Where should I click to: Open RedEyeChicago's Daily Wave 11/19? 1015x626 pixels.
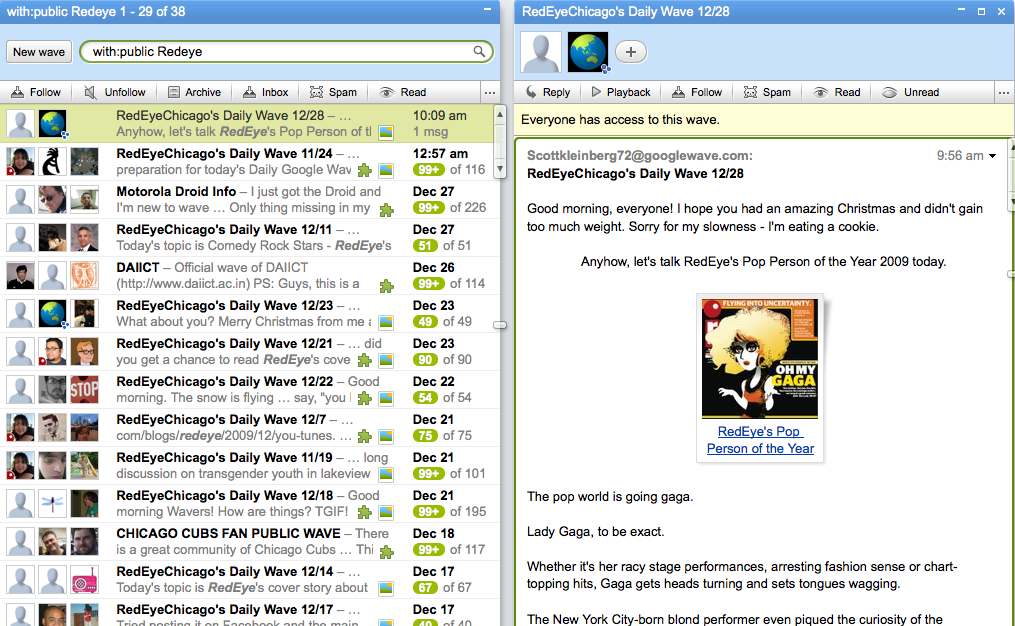(250, 465)
